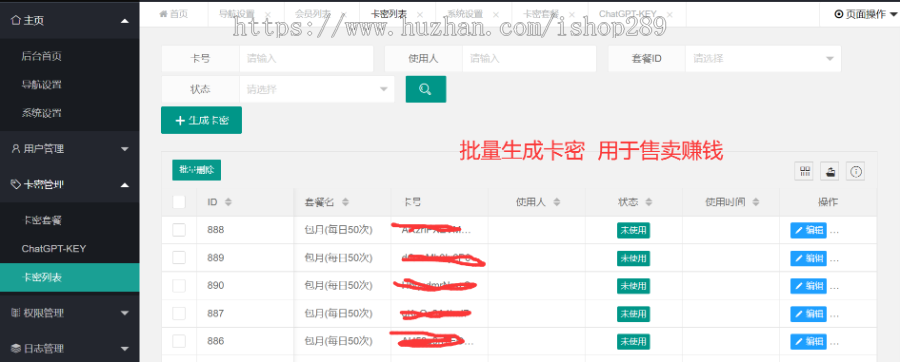Check the row with ID 886
900x362 pixels.
(179, 341)
